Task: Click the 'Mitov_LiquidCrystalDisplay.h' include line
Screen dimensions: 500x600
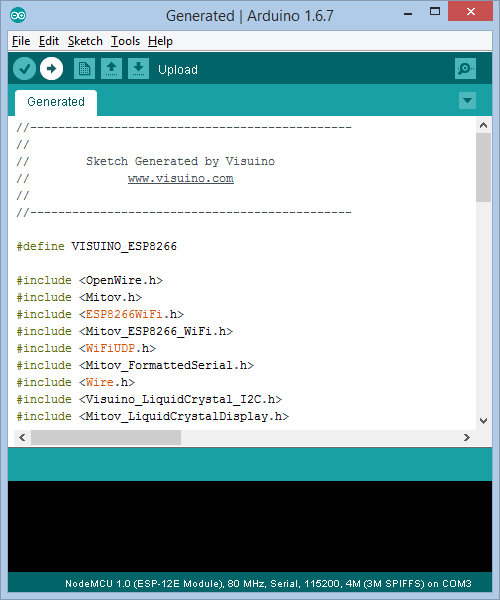Action: pos(153,416)
